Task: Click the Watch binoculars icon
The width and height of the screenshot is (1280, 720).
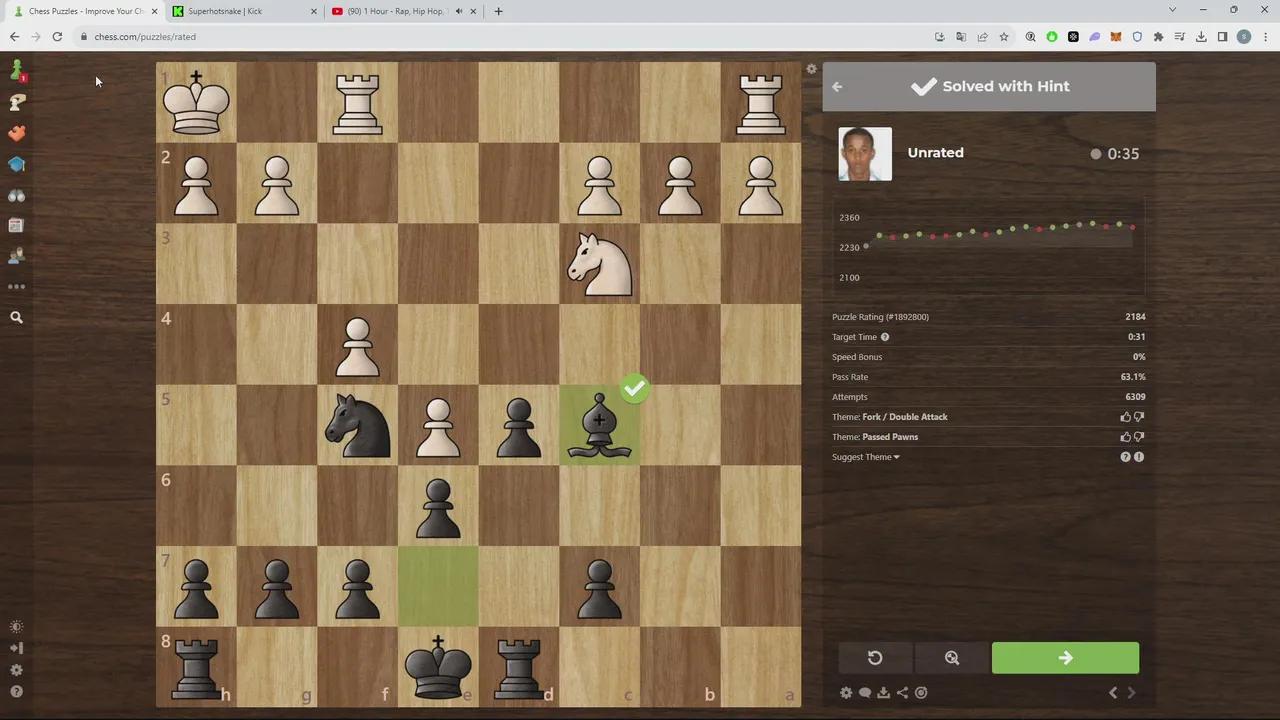Action: click(x=16, y=195)
